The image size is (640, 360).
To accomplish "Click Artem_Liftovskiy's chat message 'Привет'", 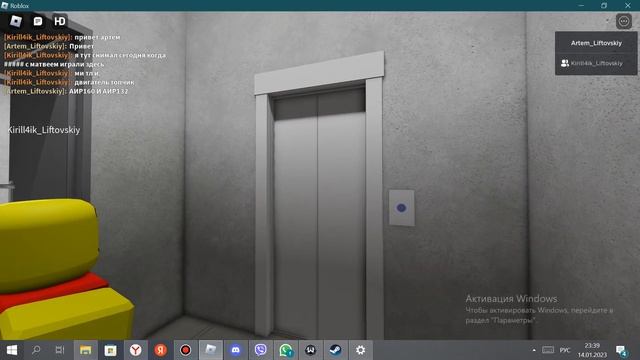I will pos(81,46).
